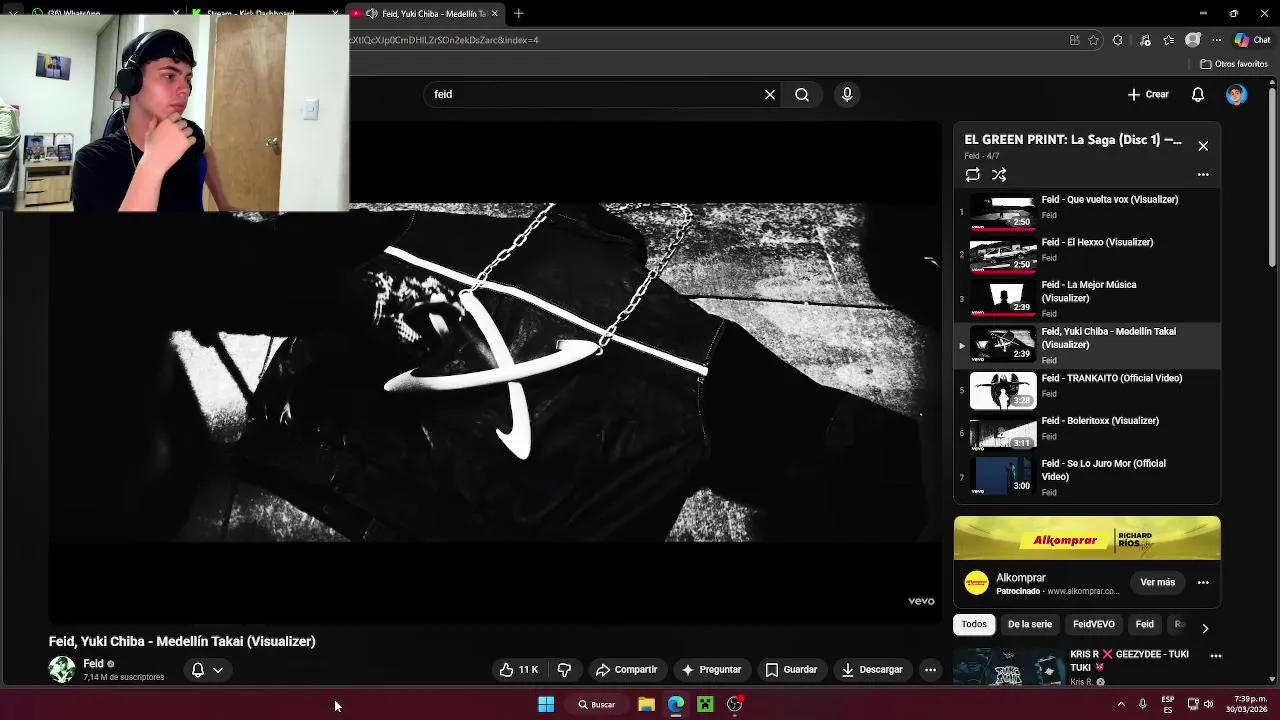This screenshot has width=1280, height=720.
Task: Close the Feid, Yuki Chiba tab
Action: pyautogui.click(x=494, y=14)
